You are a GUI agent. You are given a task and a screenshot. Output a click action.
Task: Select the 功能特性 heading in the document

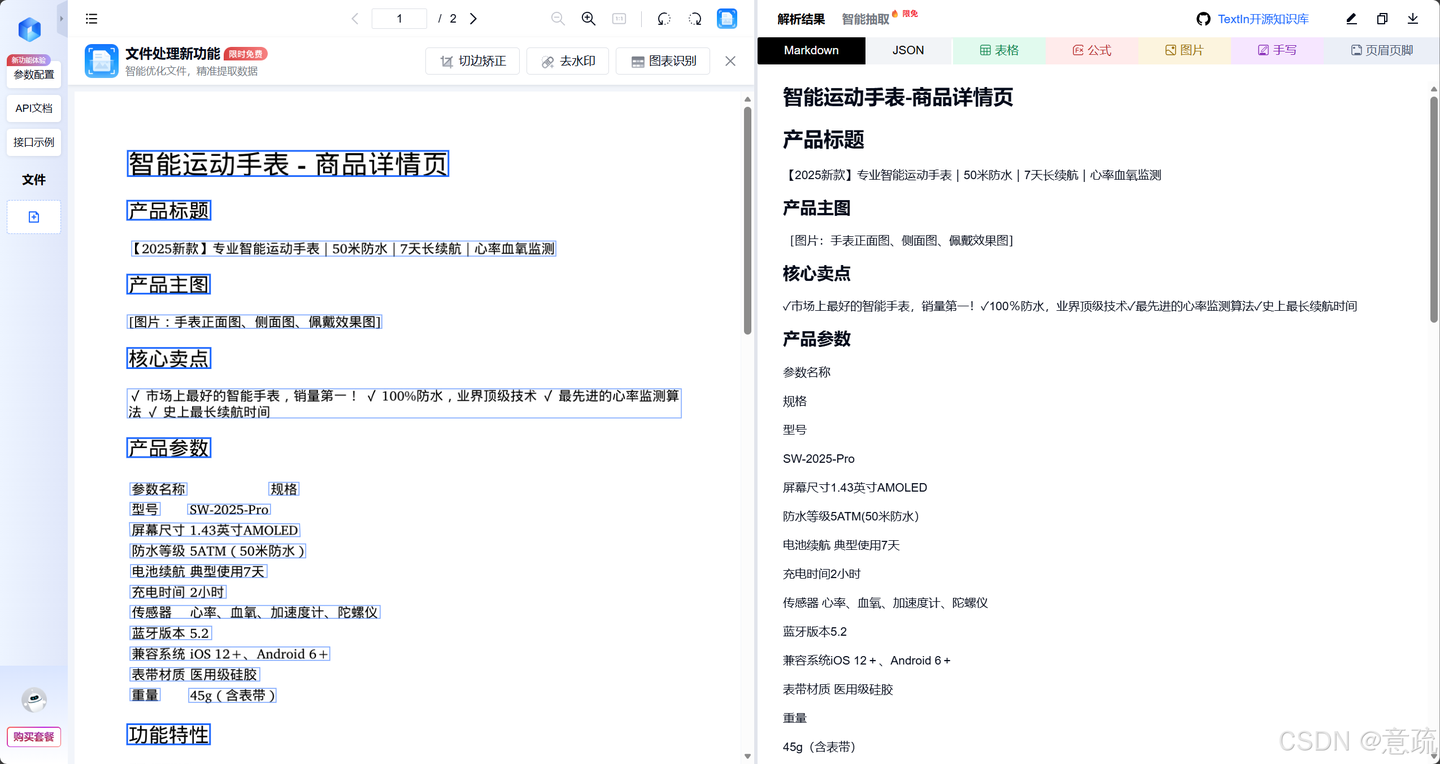[x=169, y=734]
